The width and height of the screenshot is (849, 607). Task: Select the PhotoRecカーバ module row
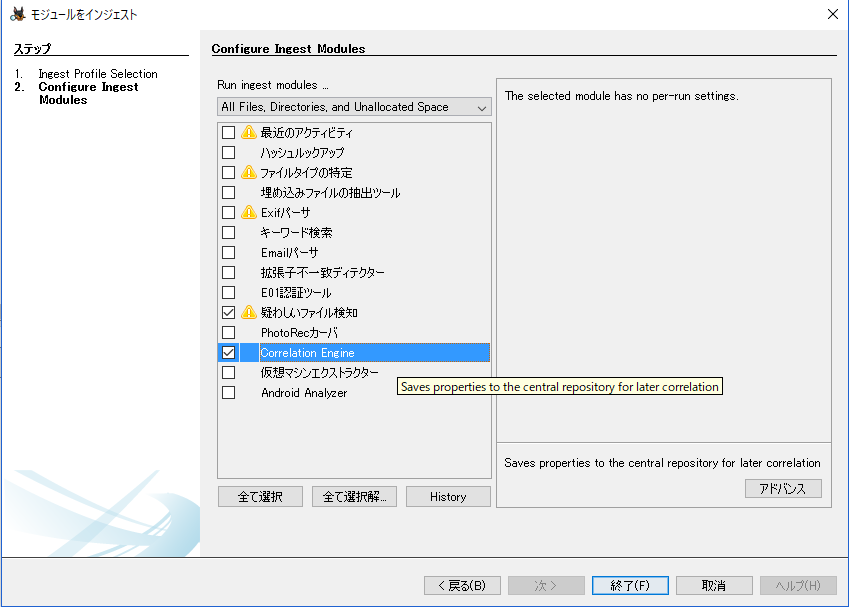click(x=354, y=333)
